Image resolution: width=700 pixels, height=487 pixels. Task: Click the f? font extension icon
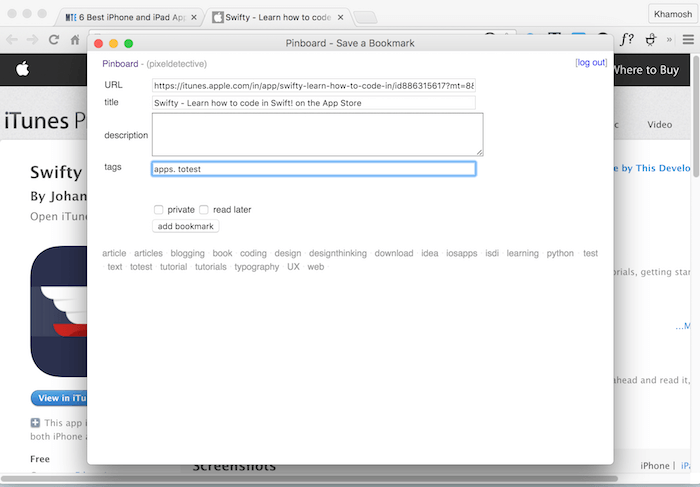(627, 39)
